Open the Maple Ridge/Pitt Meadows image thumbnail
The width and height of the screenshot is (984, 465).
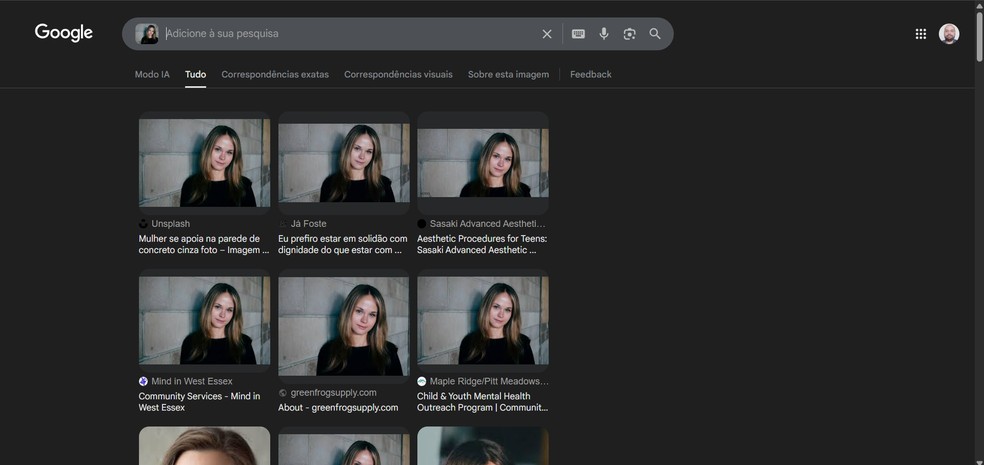[x=483, y=321]
